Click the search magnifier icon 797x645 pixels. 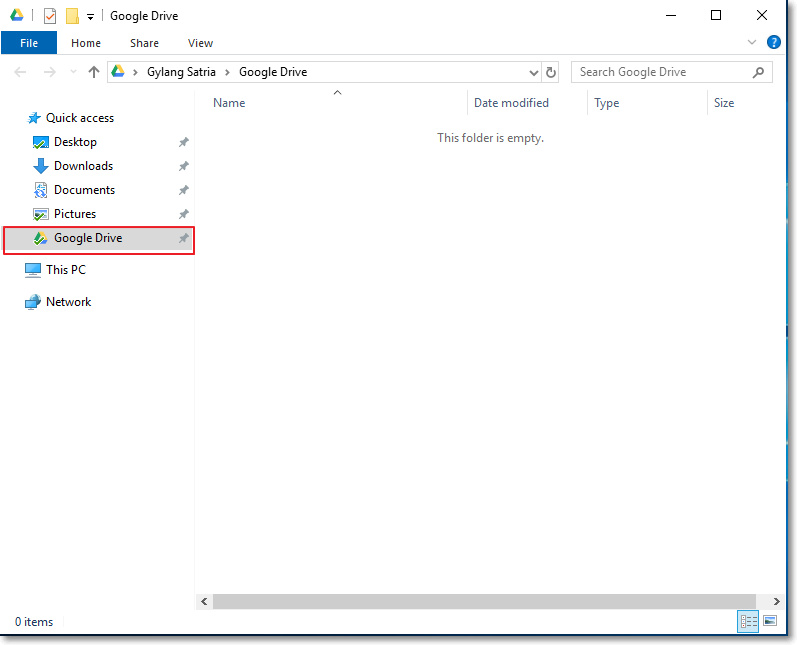tap(758, 72)
